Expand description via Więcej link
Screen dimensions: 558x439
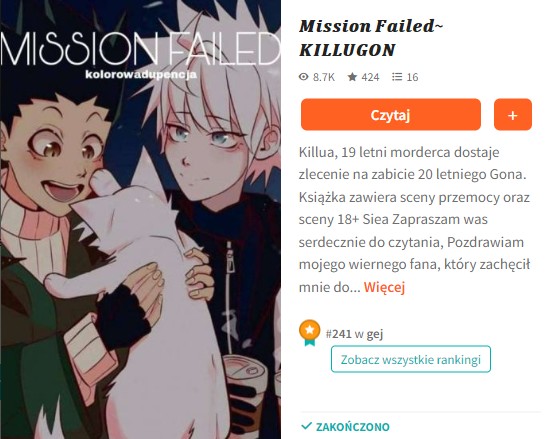[384, 287]
